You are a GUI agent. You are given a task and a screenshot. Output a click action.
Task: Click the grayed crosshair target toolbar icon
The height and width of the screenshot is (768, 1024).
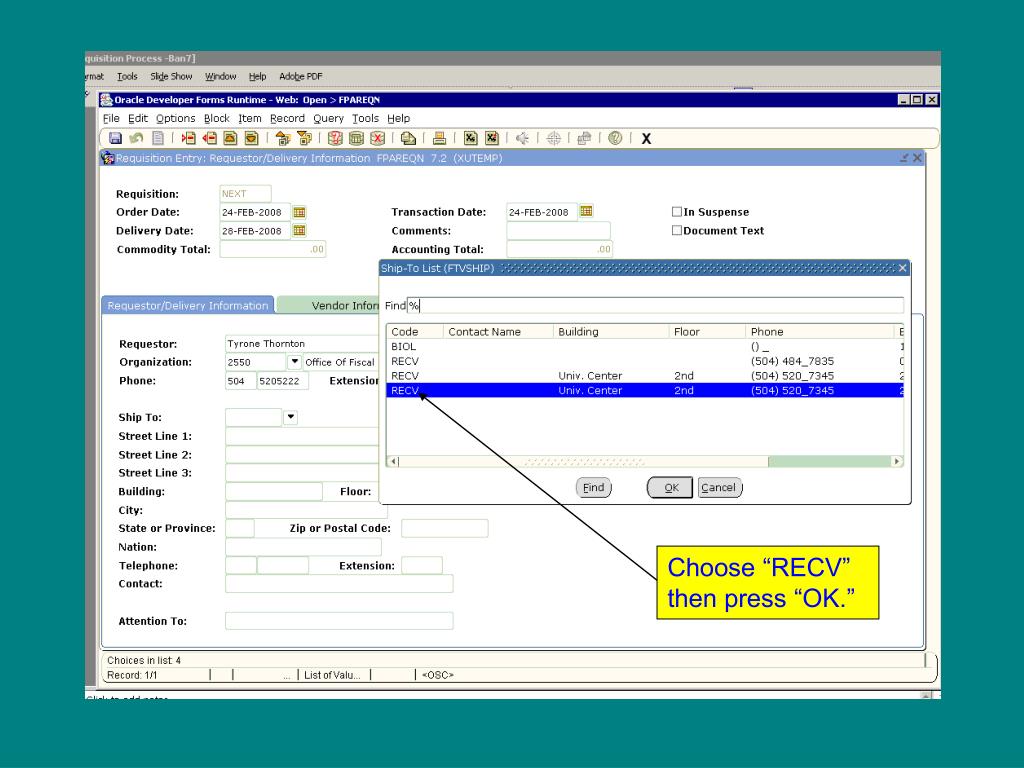(x=554, y=138)
